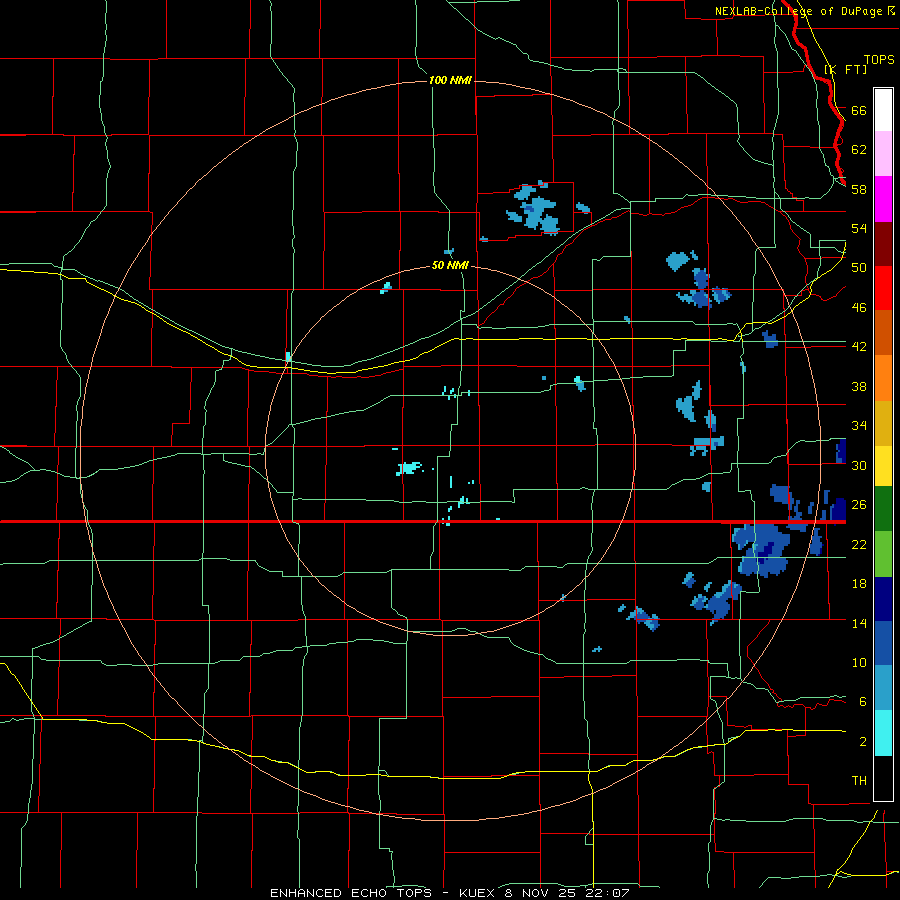Select the "14" legend value

tap(859, 623)
